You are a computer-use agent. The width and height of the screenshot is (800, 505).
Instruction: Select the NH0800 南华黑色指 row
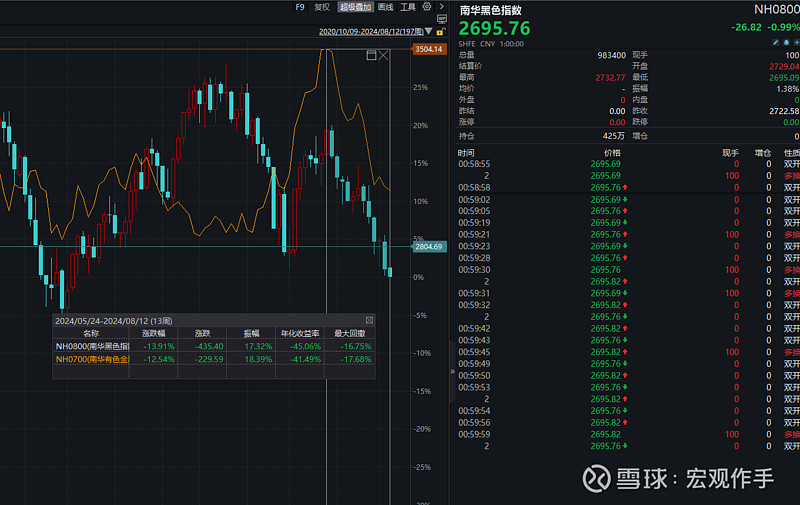click(214, 346)
